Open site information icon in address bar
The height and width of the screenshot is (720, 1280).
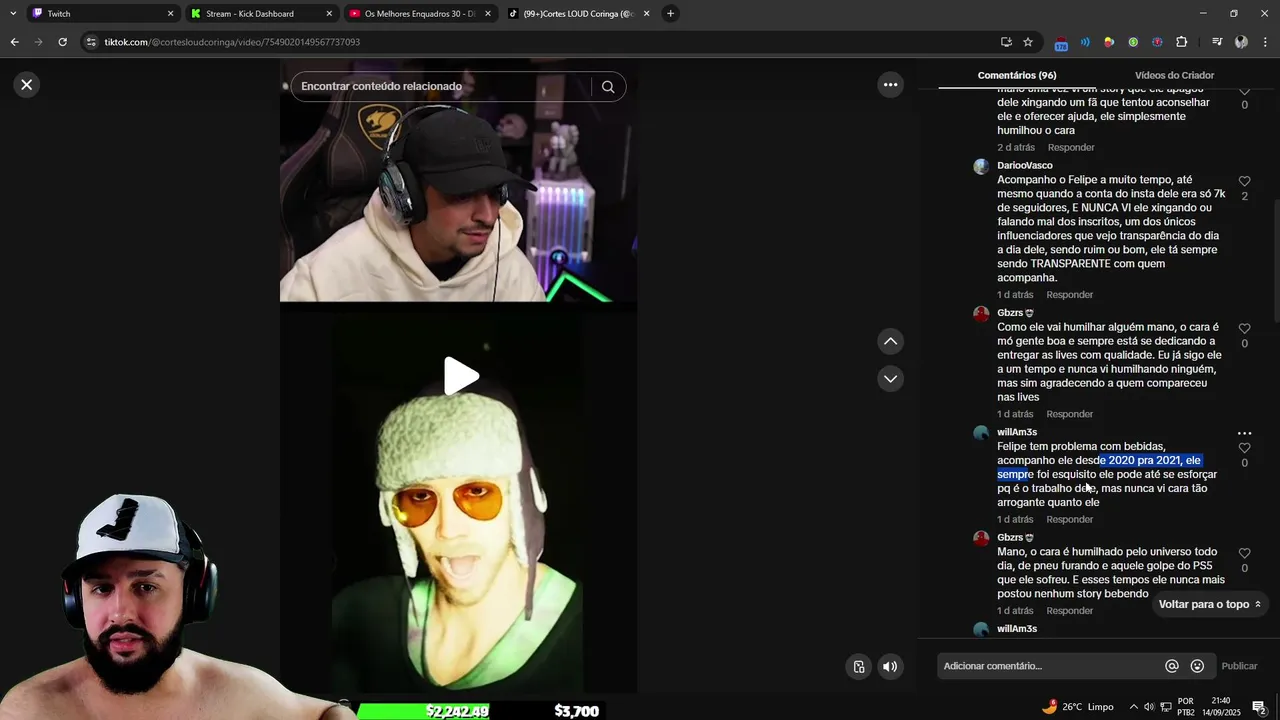pyautogui.click(x=92, y=42)
